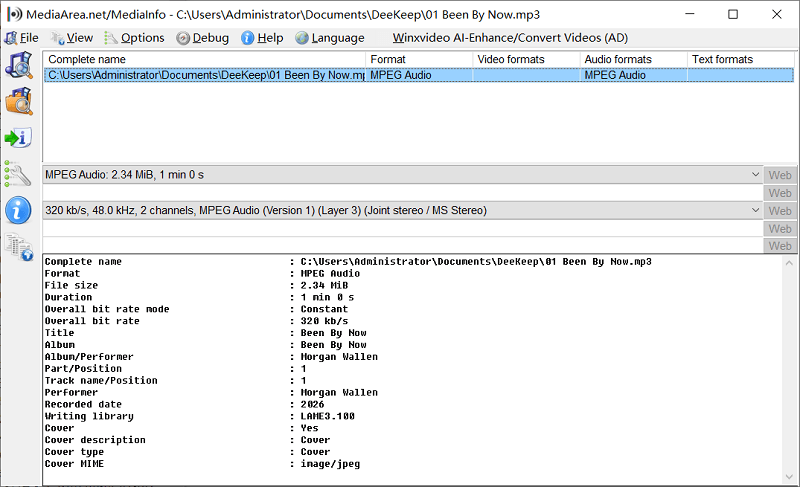This screenshot has height=487, width=800.
Task: Click the Title value Been By Now
Action: pos(333,333)
